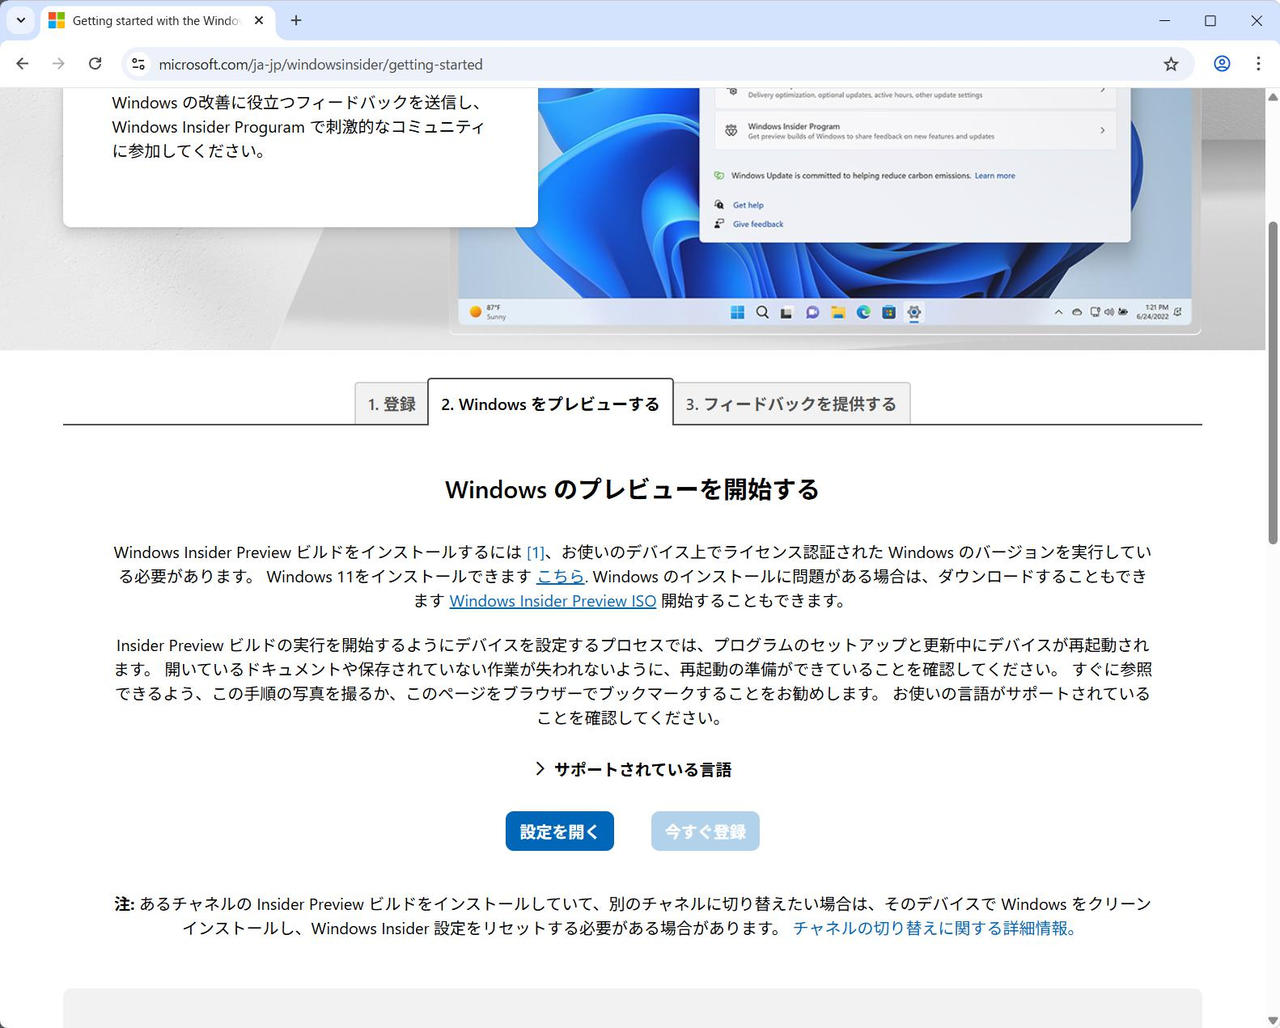Image resolution: width=1280 pixels, height=1028 pixels.
Task: Click Start icon in the hero screenshot taskbar
Action: (737, 312)
